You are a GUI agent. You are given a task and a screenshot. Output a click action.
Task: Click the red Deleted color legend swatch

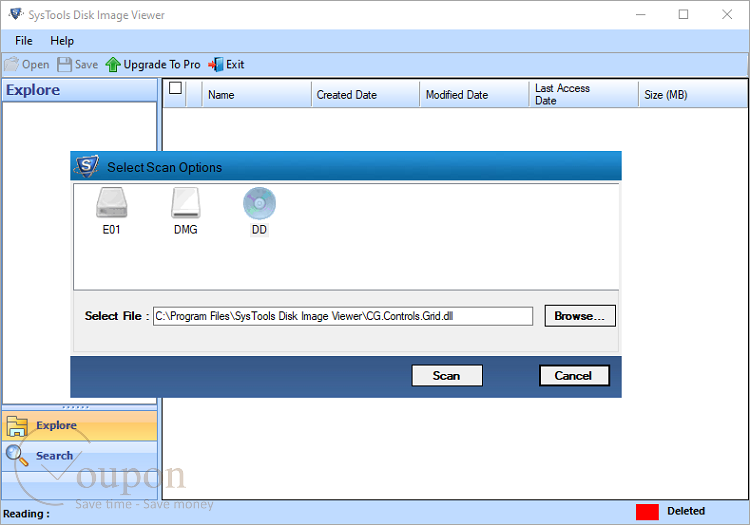click(x=647, y=512)
